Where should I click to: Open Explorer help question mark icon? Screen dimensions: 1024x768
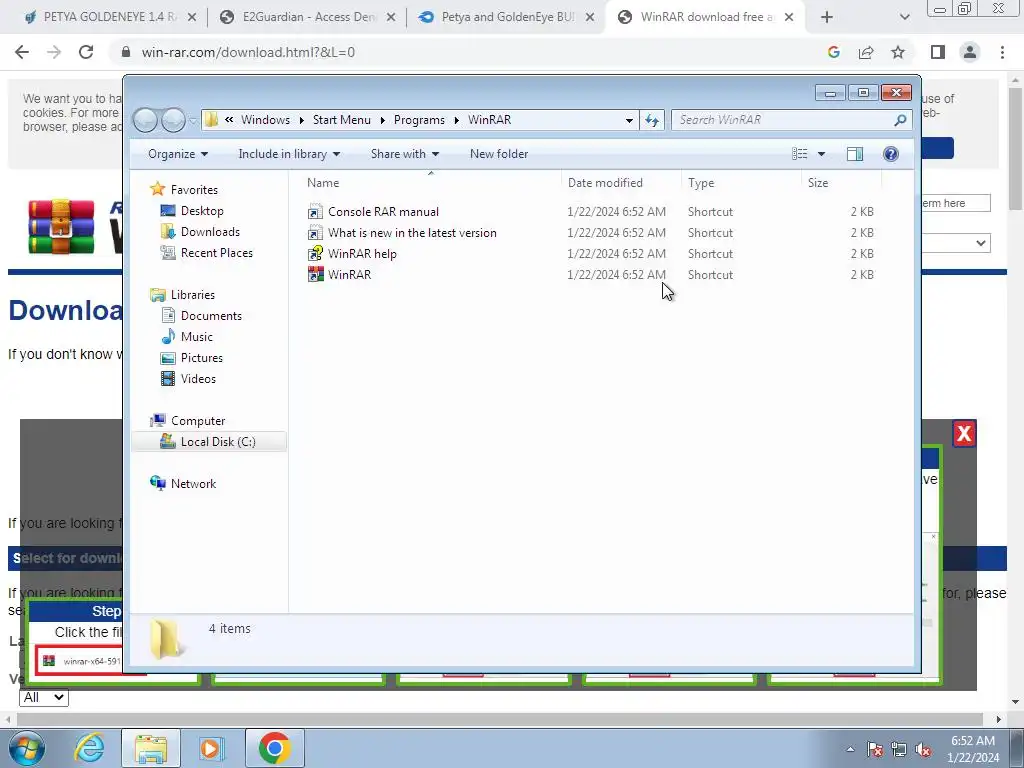click(890, 154)
